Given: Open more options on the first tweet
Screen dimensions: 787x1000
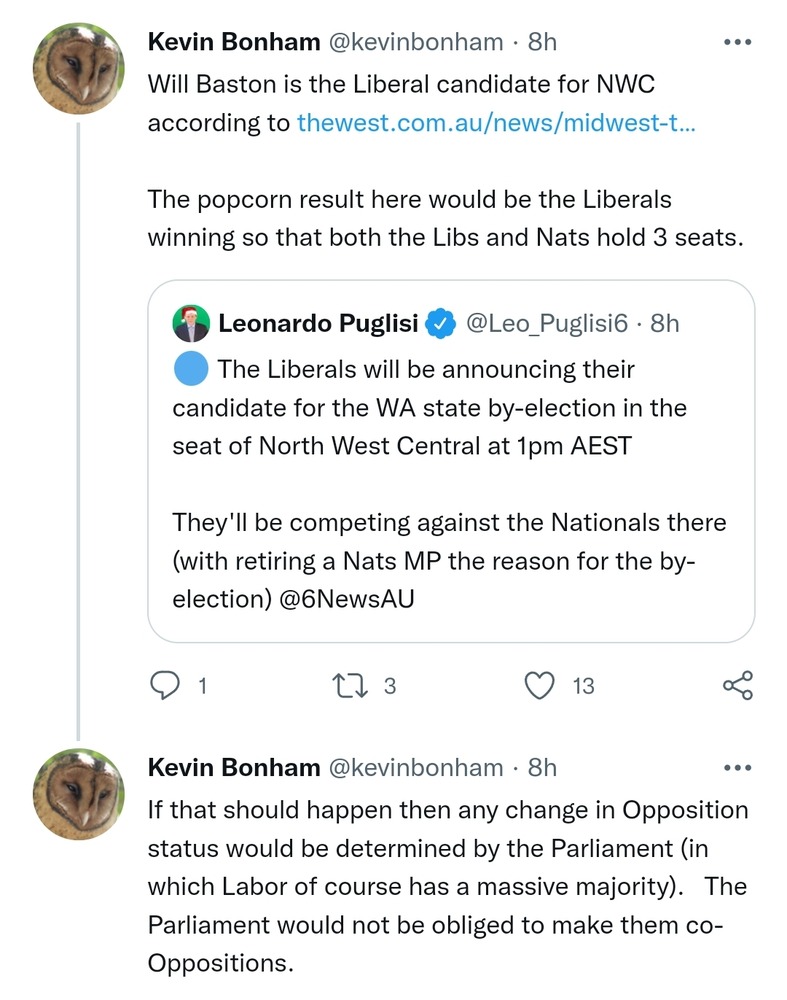Looking at the screenshot, I should pyautogui.click(x=736, y=42).
